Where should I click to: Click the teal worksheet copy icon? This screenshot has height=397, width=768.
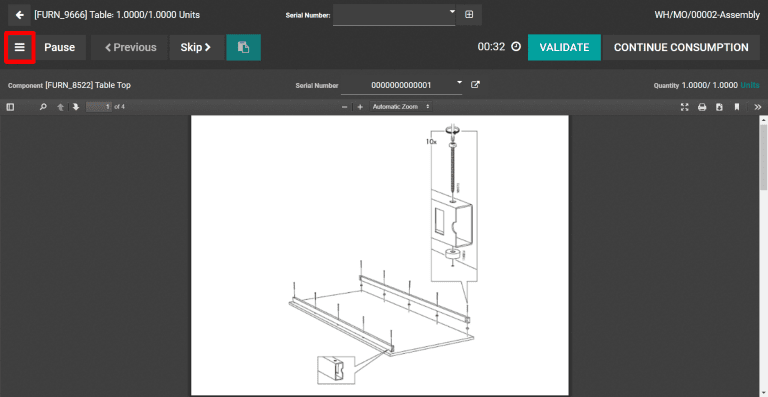pyautogui.click(x=243, y=47)
